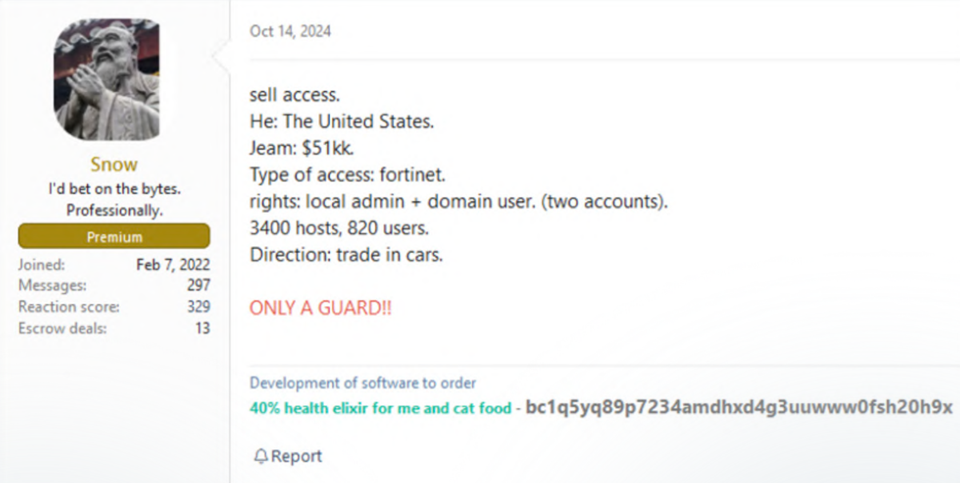Click the red "ONLY A GUARD!!" text
This screenshot has width=960, height=483.
click(x=320, y=307)
